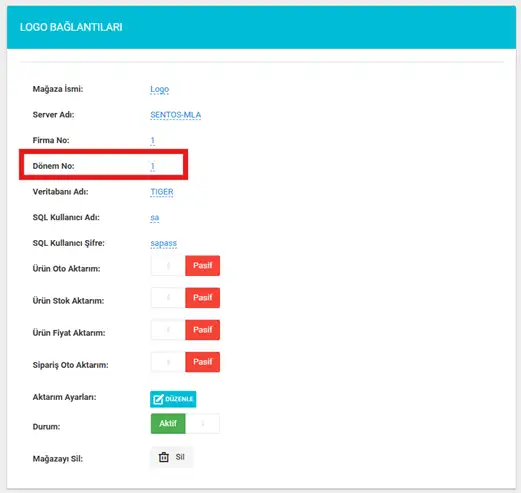
Task: Click the Dönem No label
Action: (53, 166)
